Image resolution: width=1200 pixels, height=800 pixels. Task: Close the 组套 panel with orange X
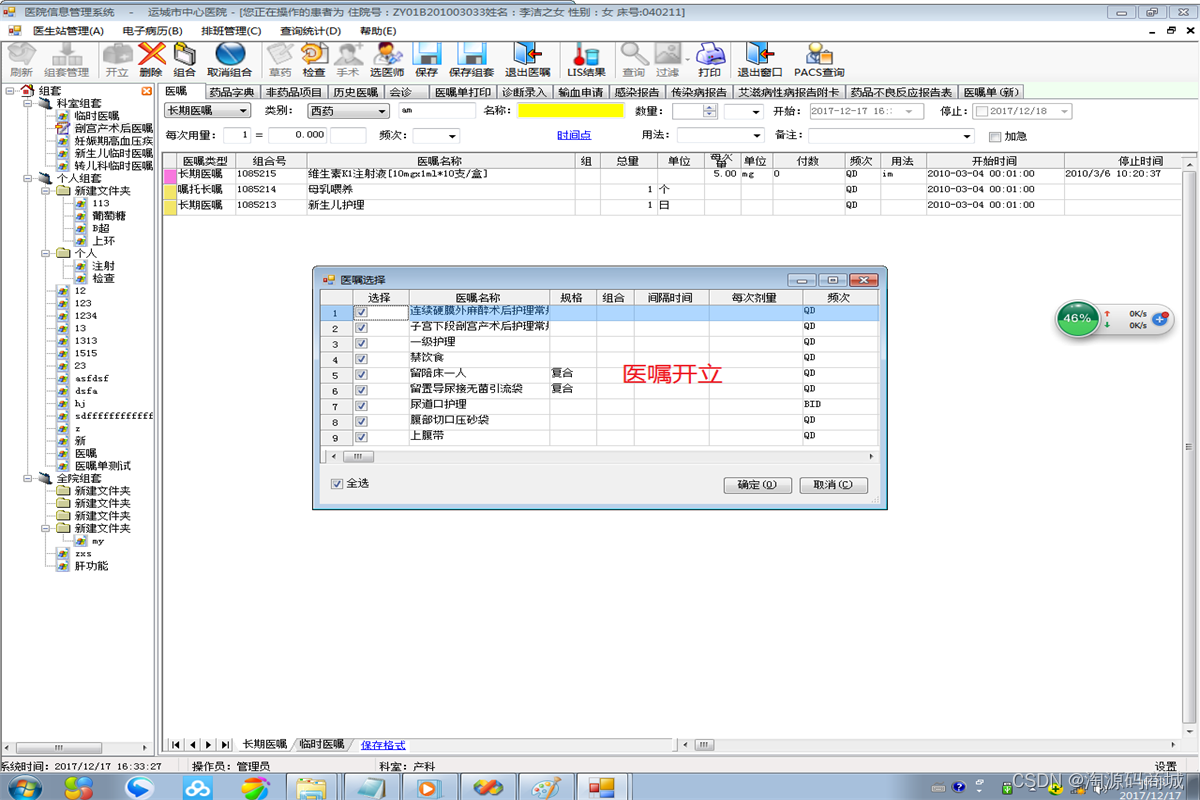147,91
